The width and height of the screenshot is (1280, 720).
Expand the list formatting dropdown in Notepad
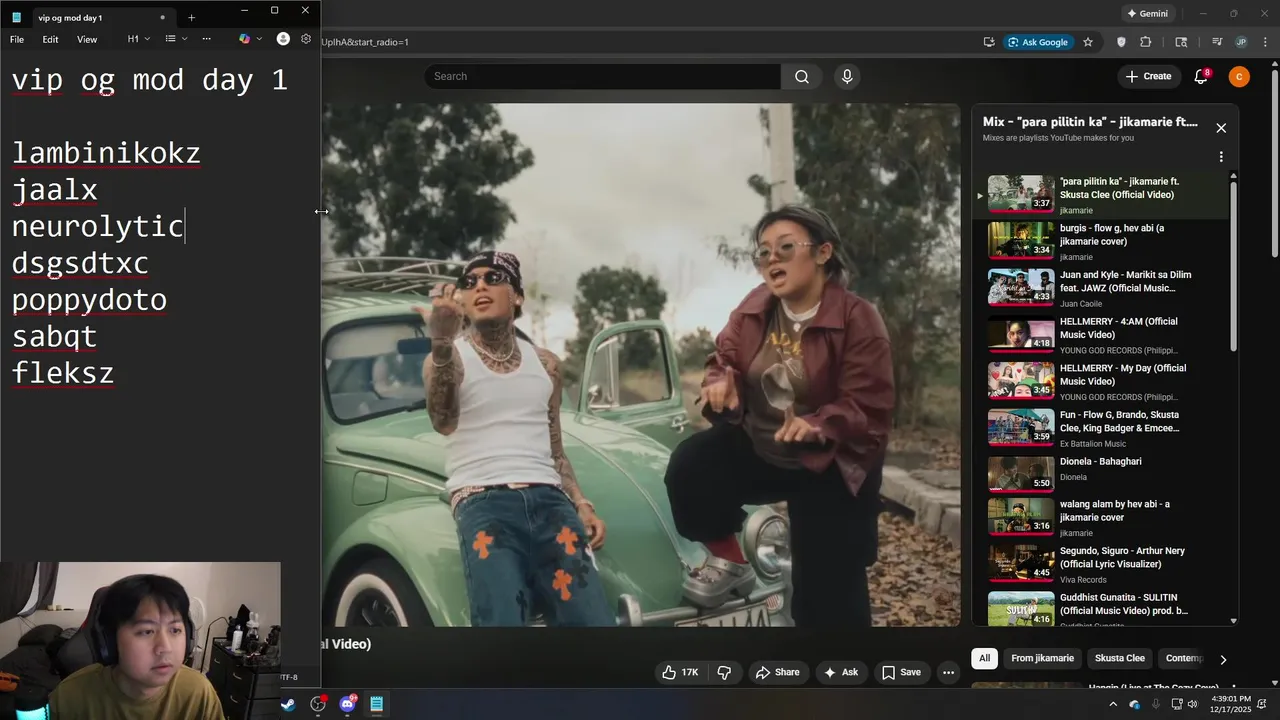[176, 39]
